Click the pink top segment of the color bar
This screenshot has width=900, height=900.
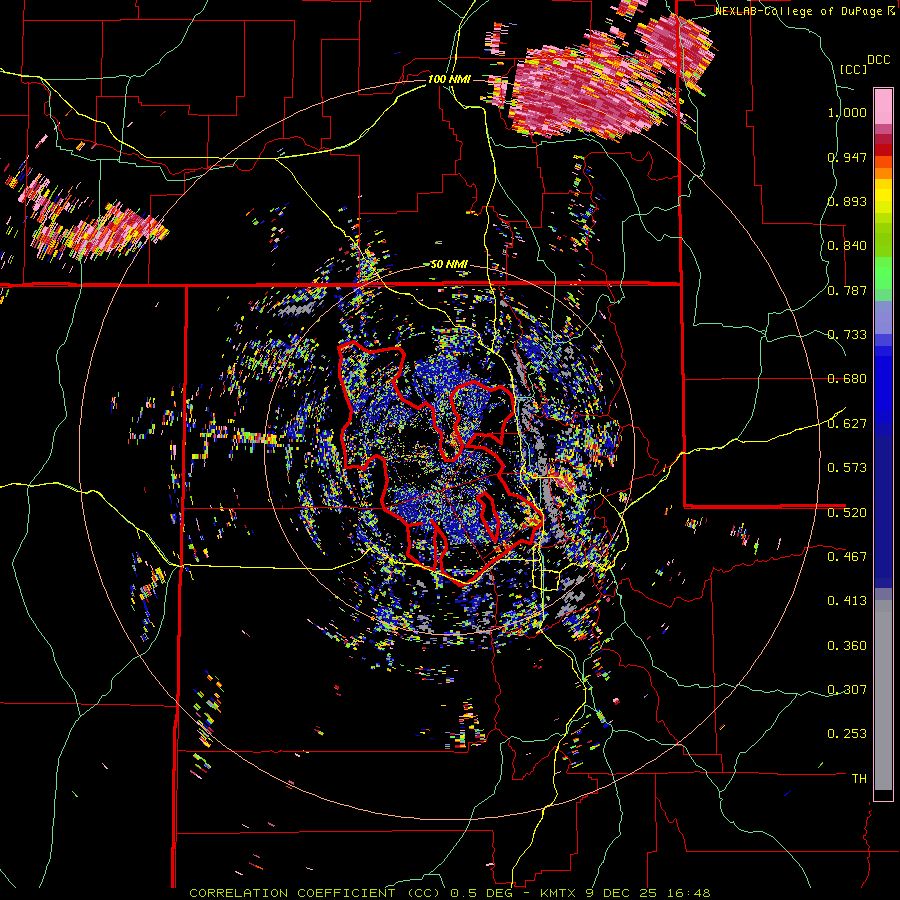tap(883, 106)
